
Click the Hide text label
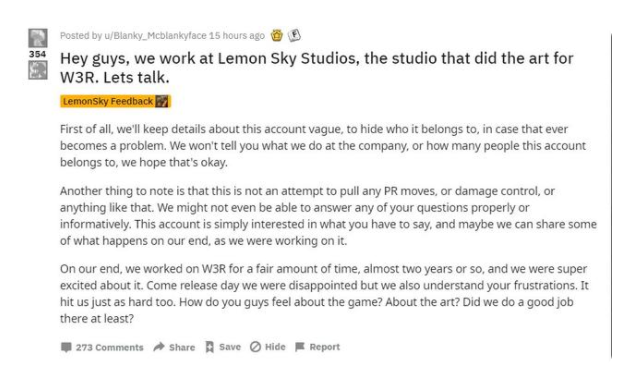275,347
